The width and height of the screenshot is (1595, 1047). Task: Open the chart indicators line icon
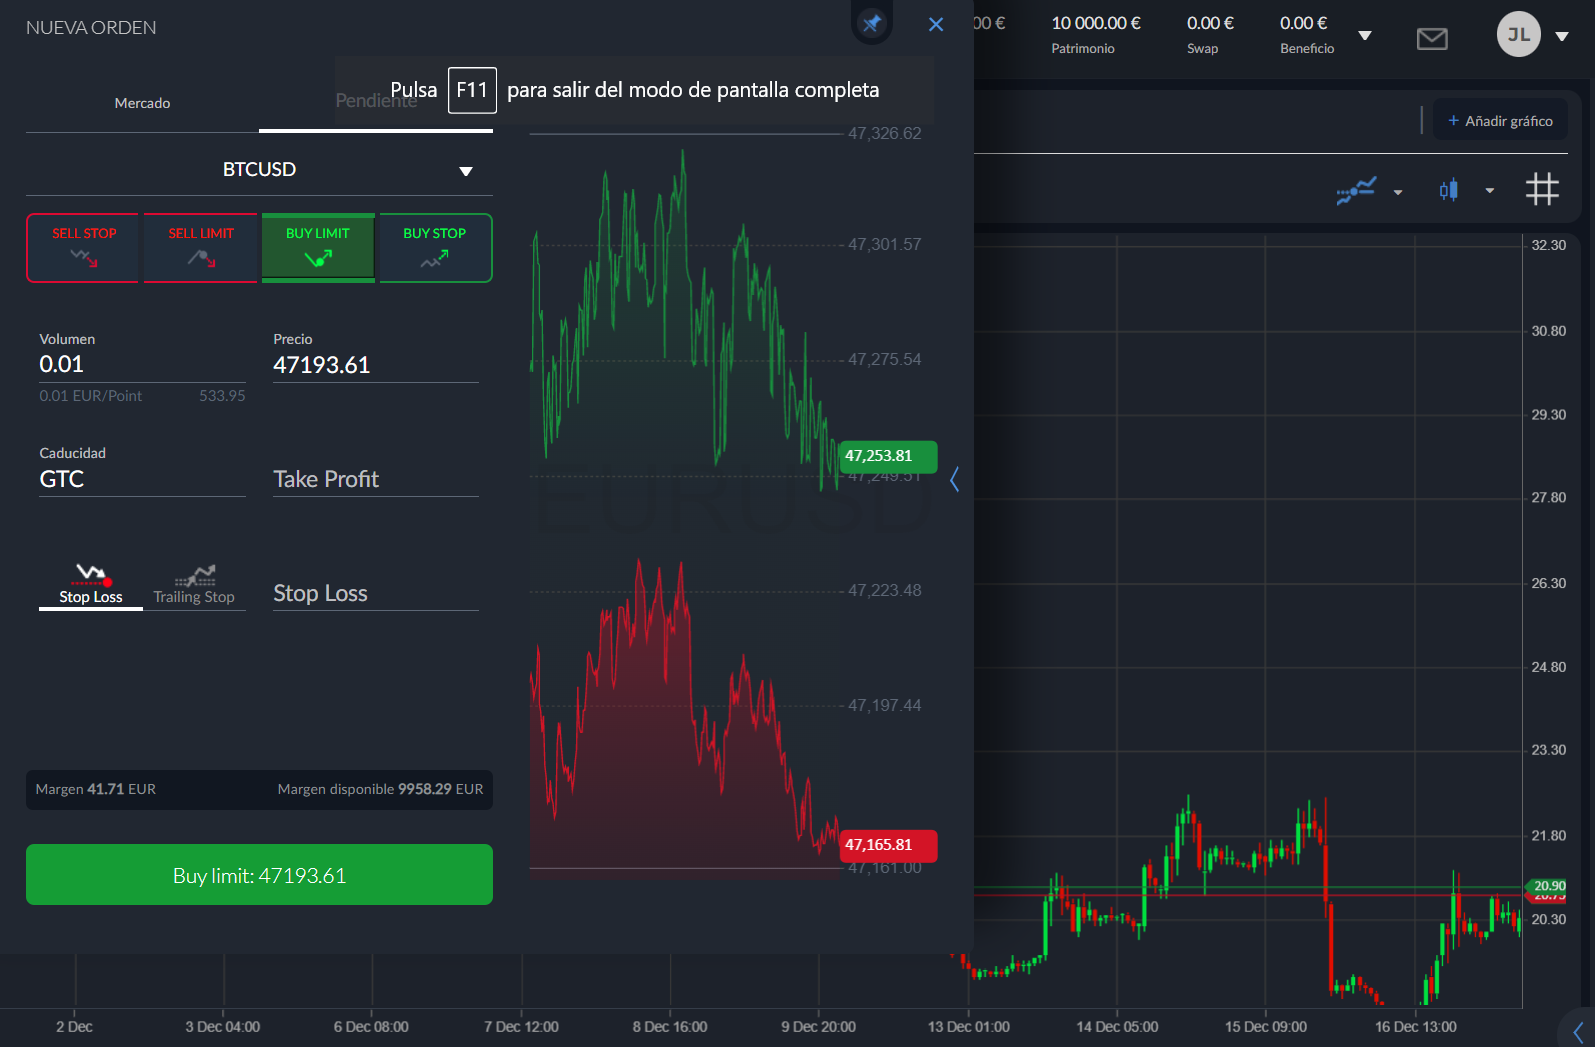pyautogui.click(x=1356, y=190)
